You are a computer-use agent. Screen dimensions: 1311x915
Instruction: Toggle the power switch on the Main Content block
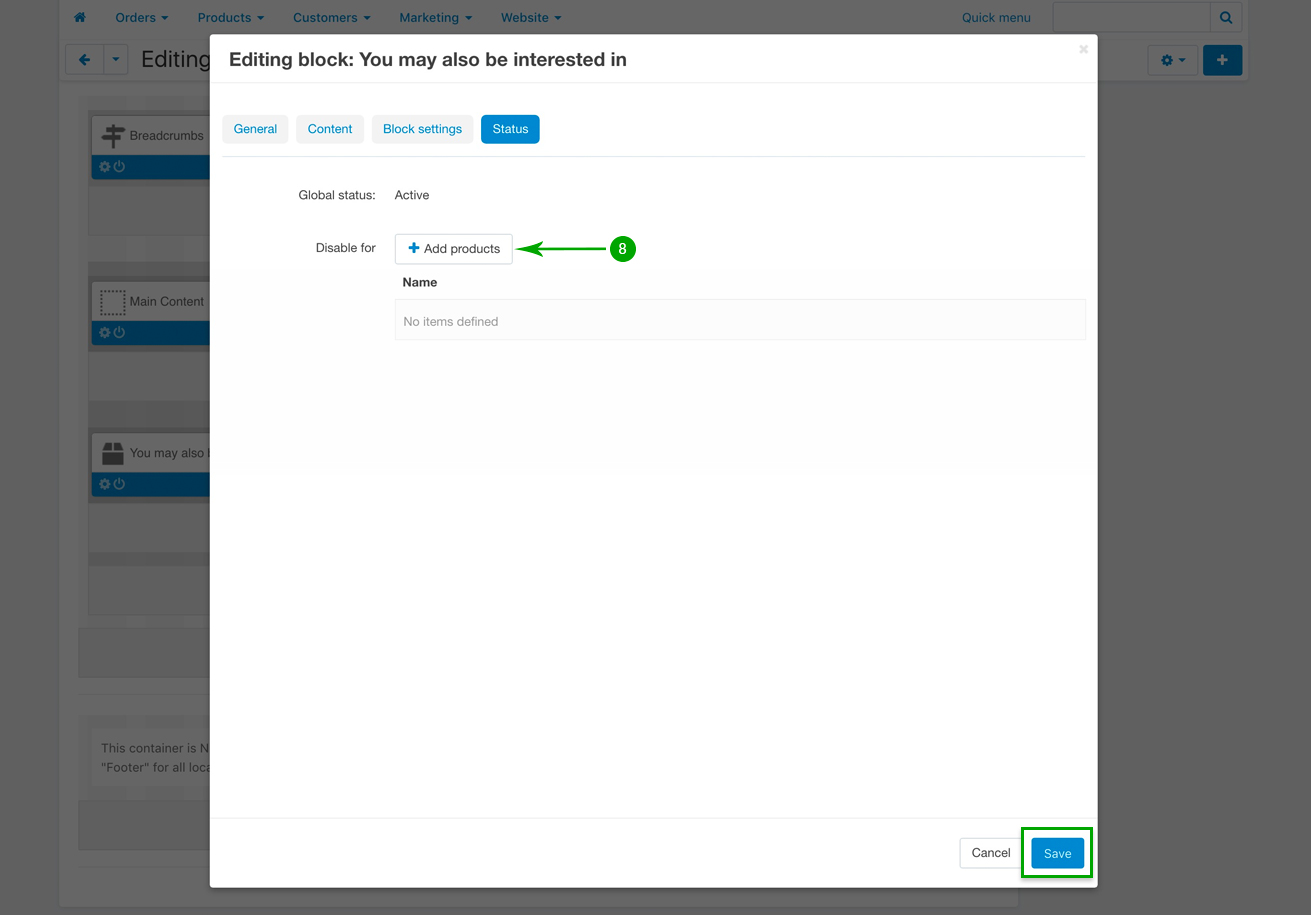119,333
